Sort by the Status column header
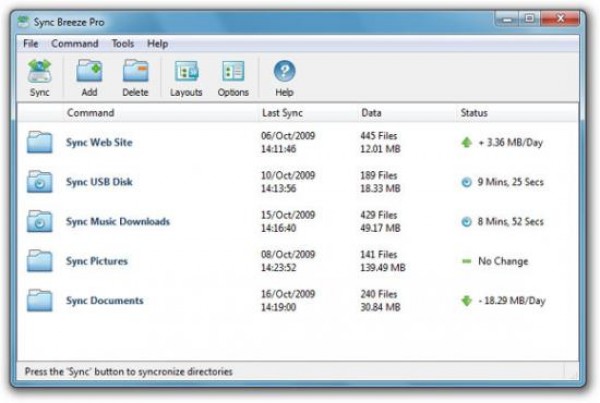600x403 pixels. coord(473,113)
